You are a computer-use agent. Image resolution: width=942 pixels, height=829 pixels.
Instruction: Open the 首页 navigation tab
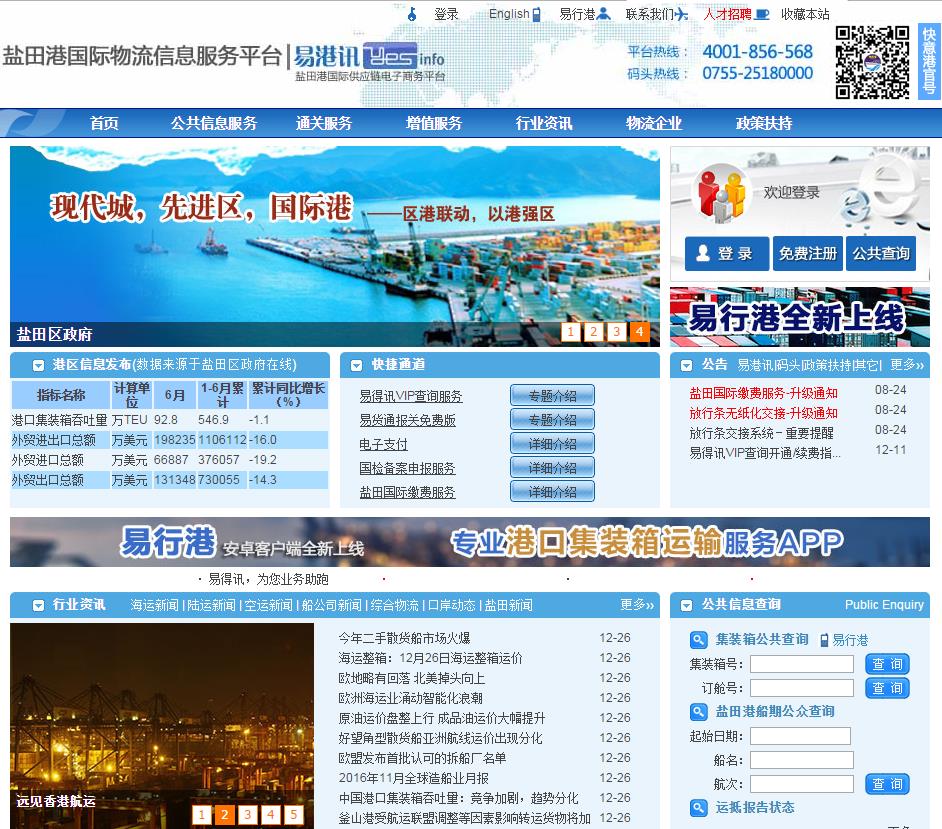104,123
